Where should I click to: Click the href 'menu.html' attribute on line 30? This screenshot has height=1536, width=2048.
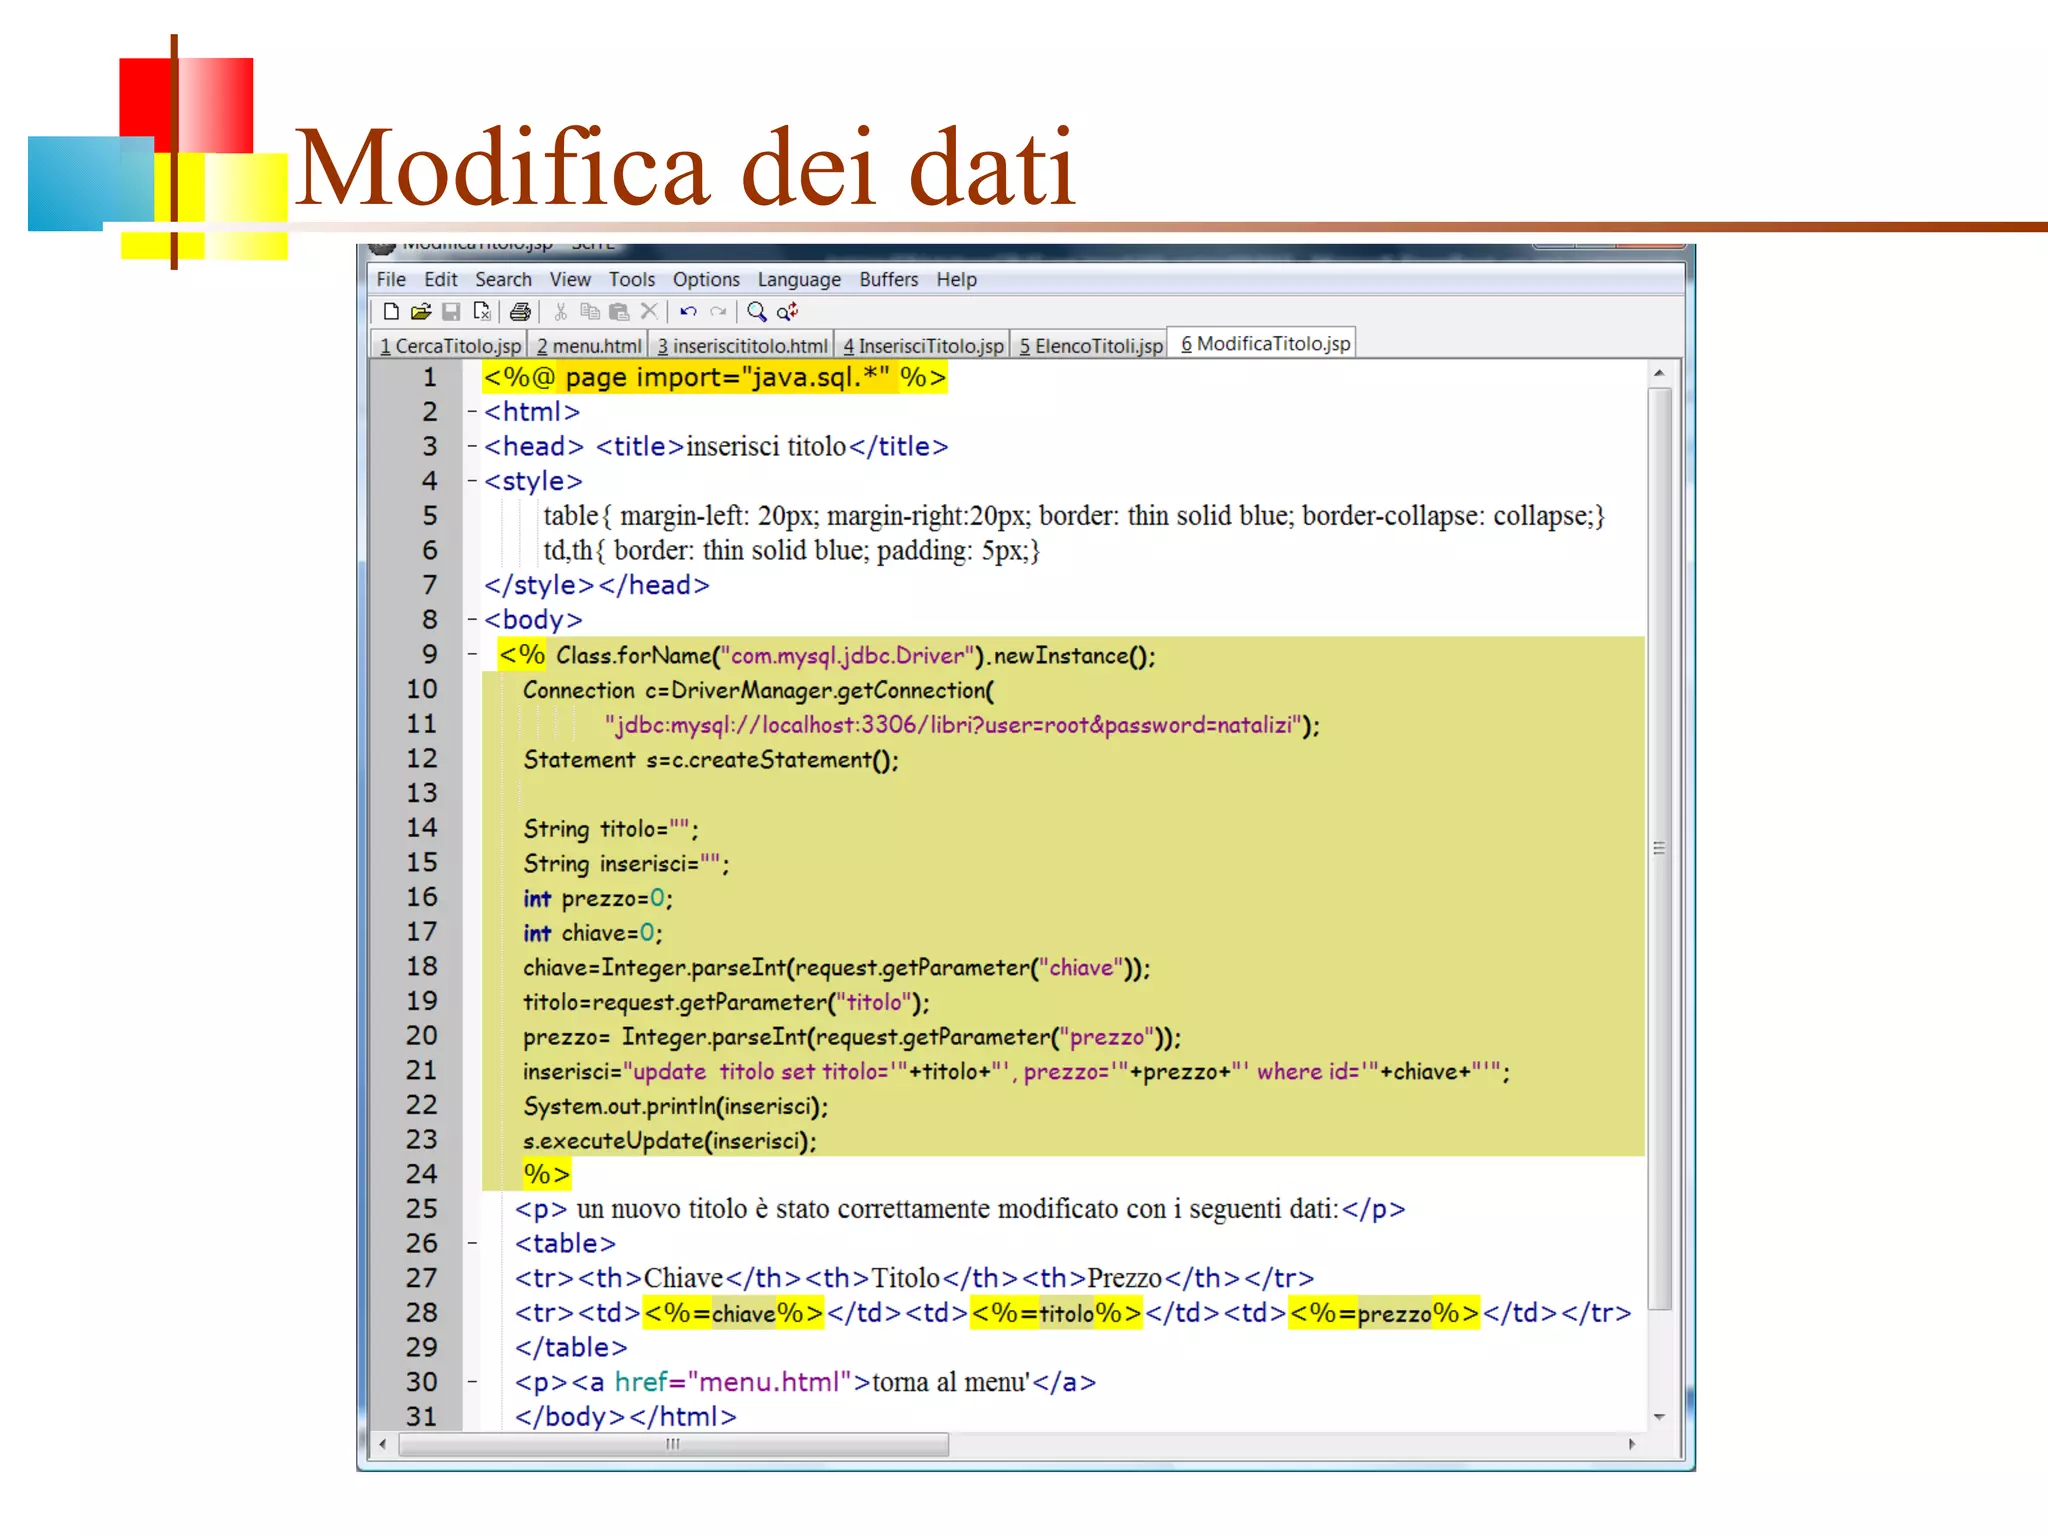coord(732,1382)
